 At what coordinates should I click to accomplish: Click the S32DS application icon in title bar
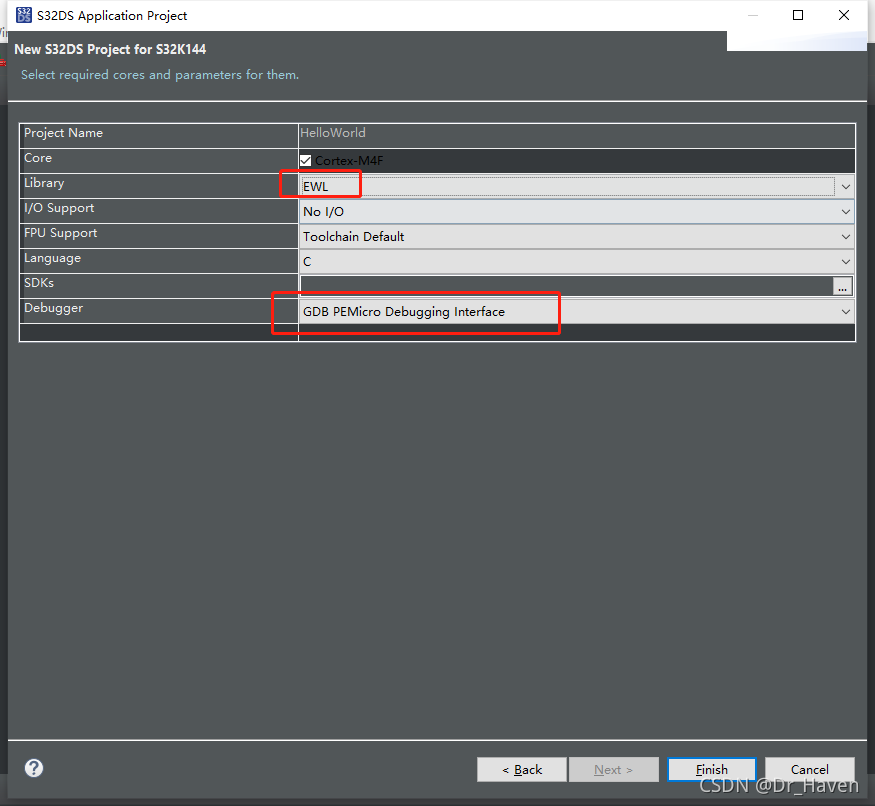pyautogui.click(x=24, y=15)
